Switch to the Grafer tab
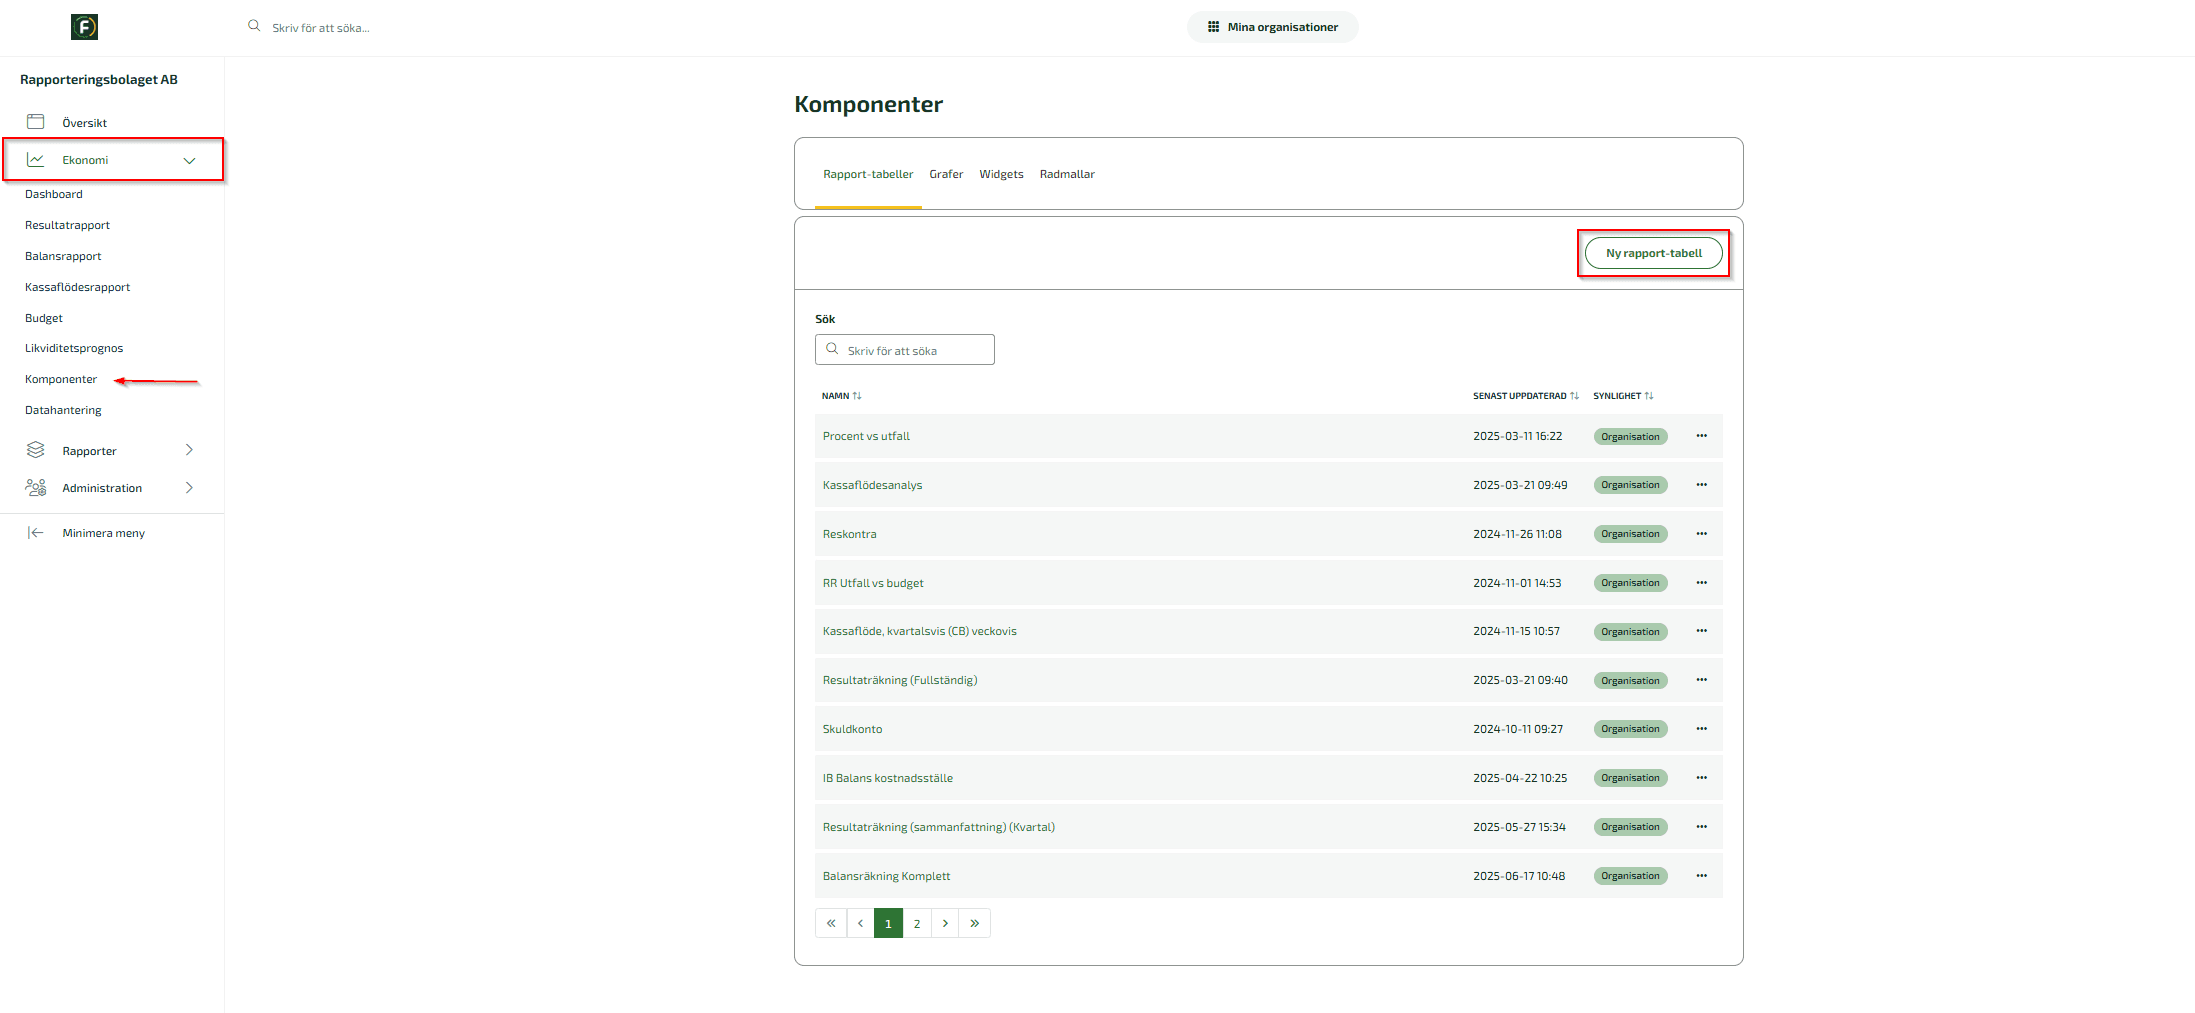The width and height of the screenshot is (2195, 1013). pyautogui.click(x=946, y=174)
